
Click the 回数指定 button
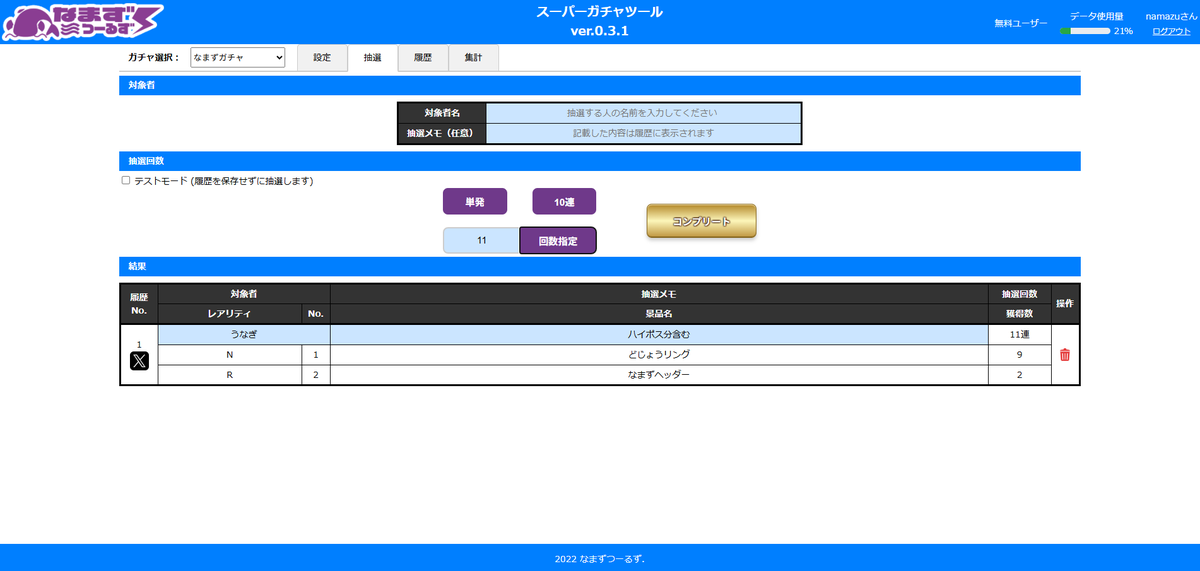tap(558, 241)
